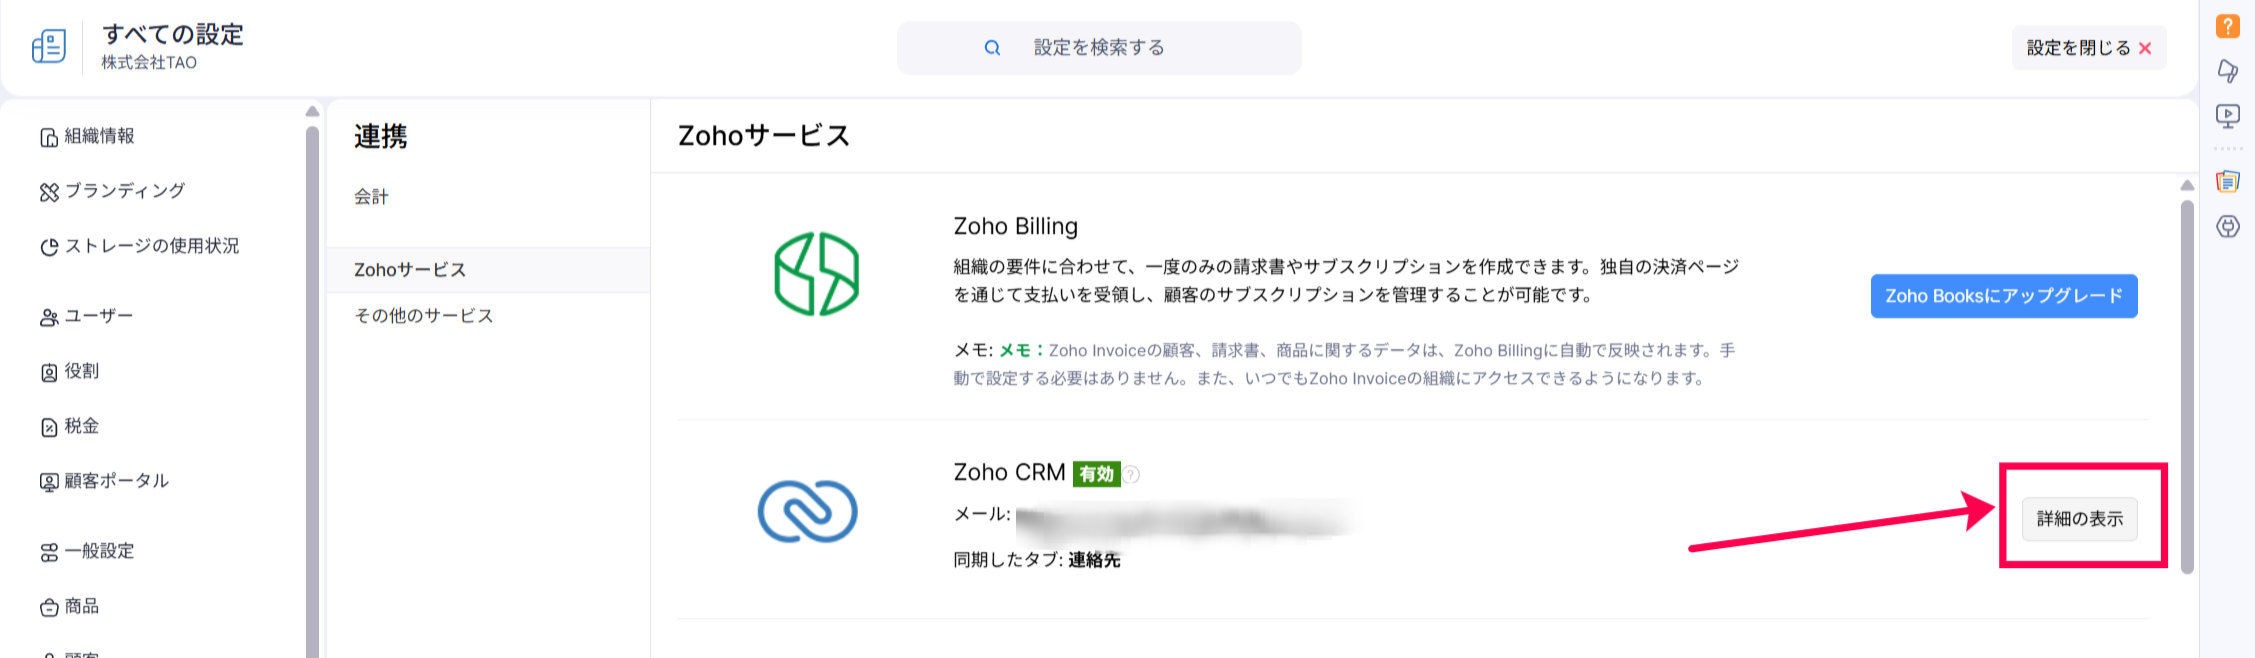Open 顧客ポータル settings in sidebar
This screenshot has width=2255, height=658.
click(x=116, y=481)
